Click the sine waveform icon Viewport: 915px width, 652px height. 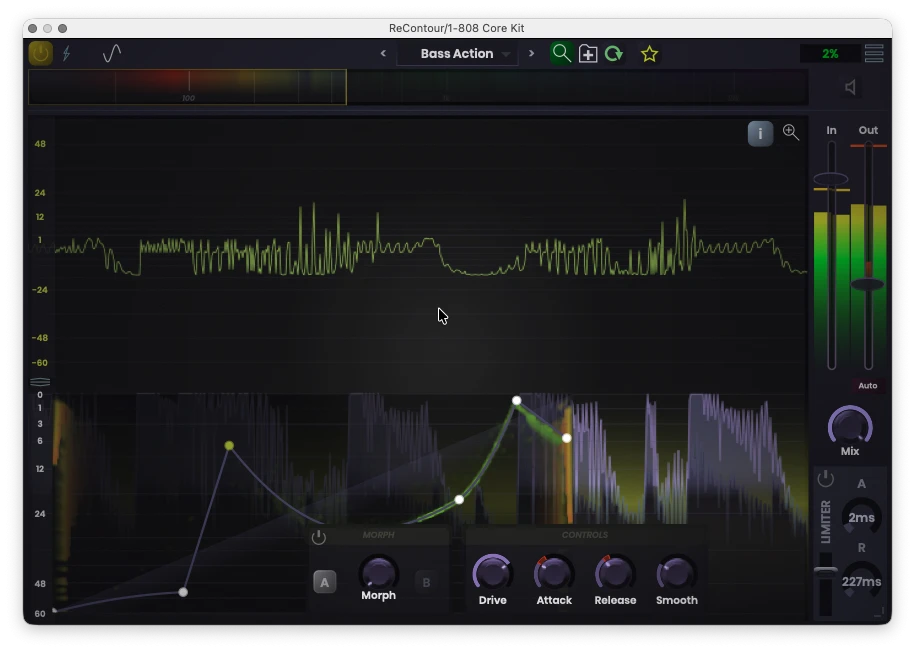pyautogui.click(x=112, y=54)
